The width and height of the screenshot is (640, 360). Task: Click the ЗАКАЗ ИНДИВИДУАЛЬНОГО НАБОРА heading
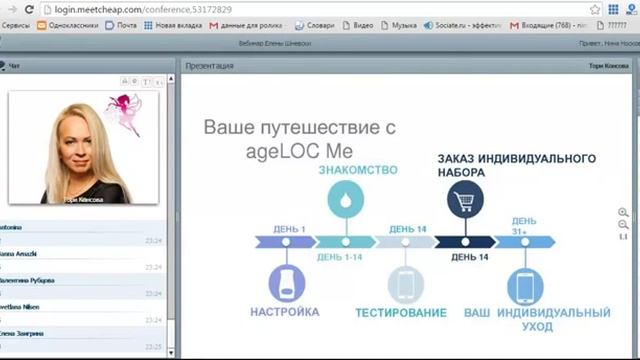point(517,165)
